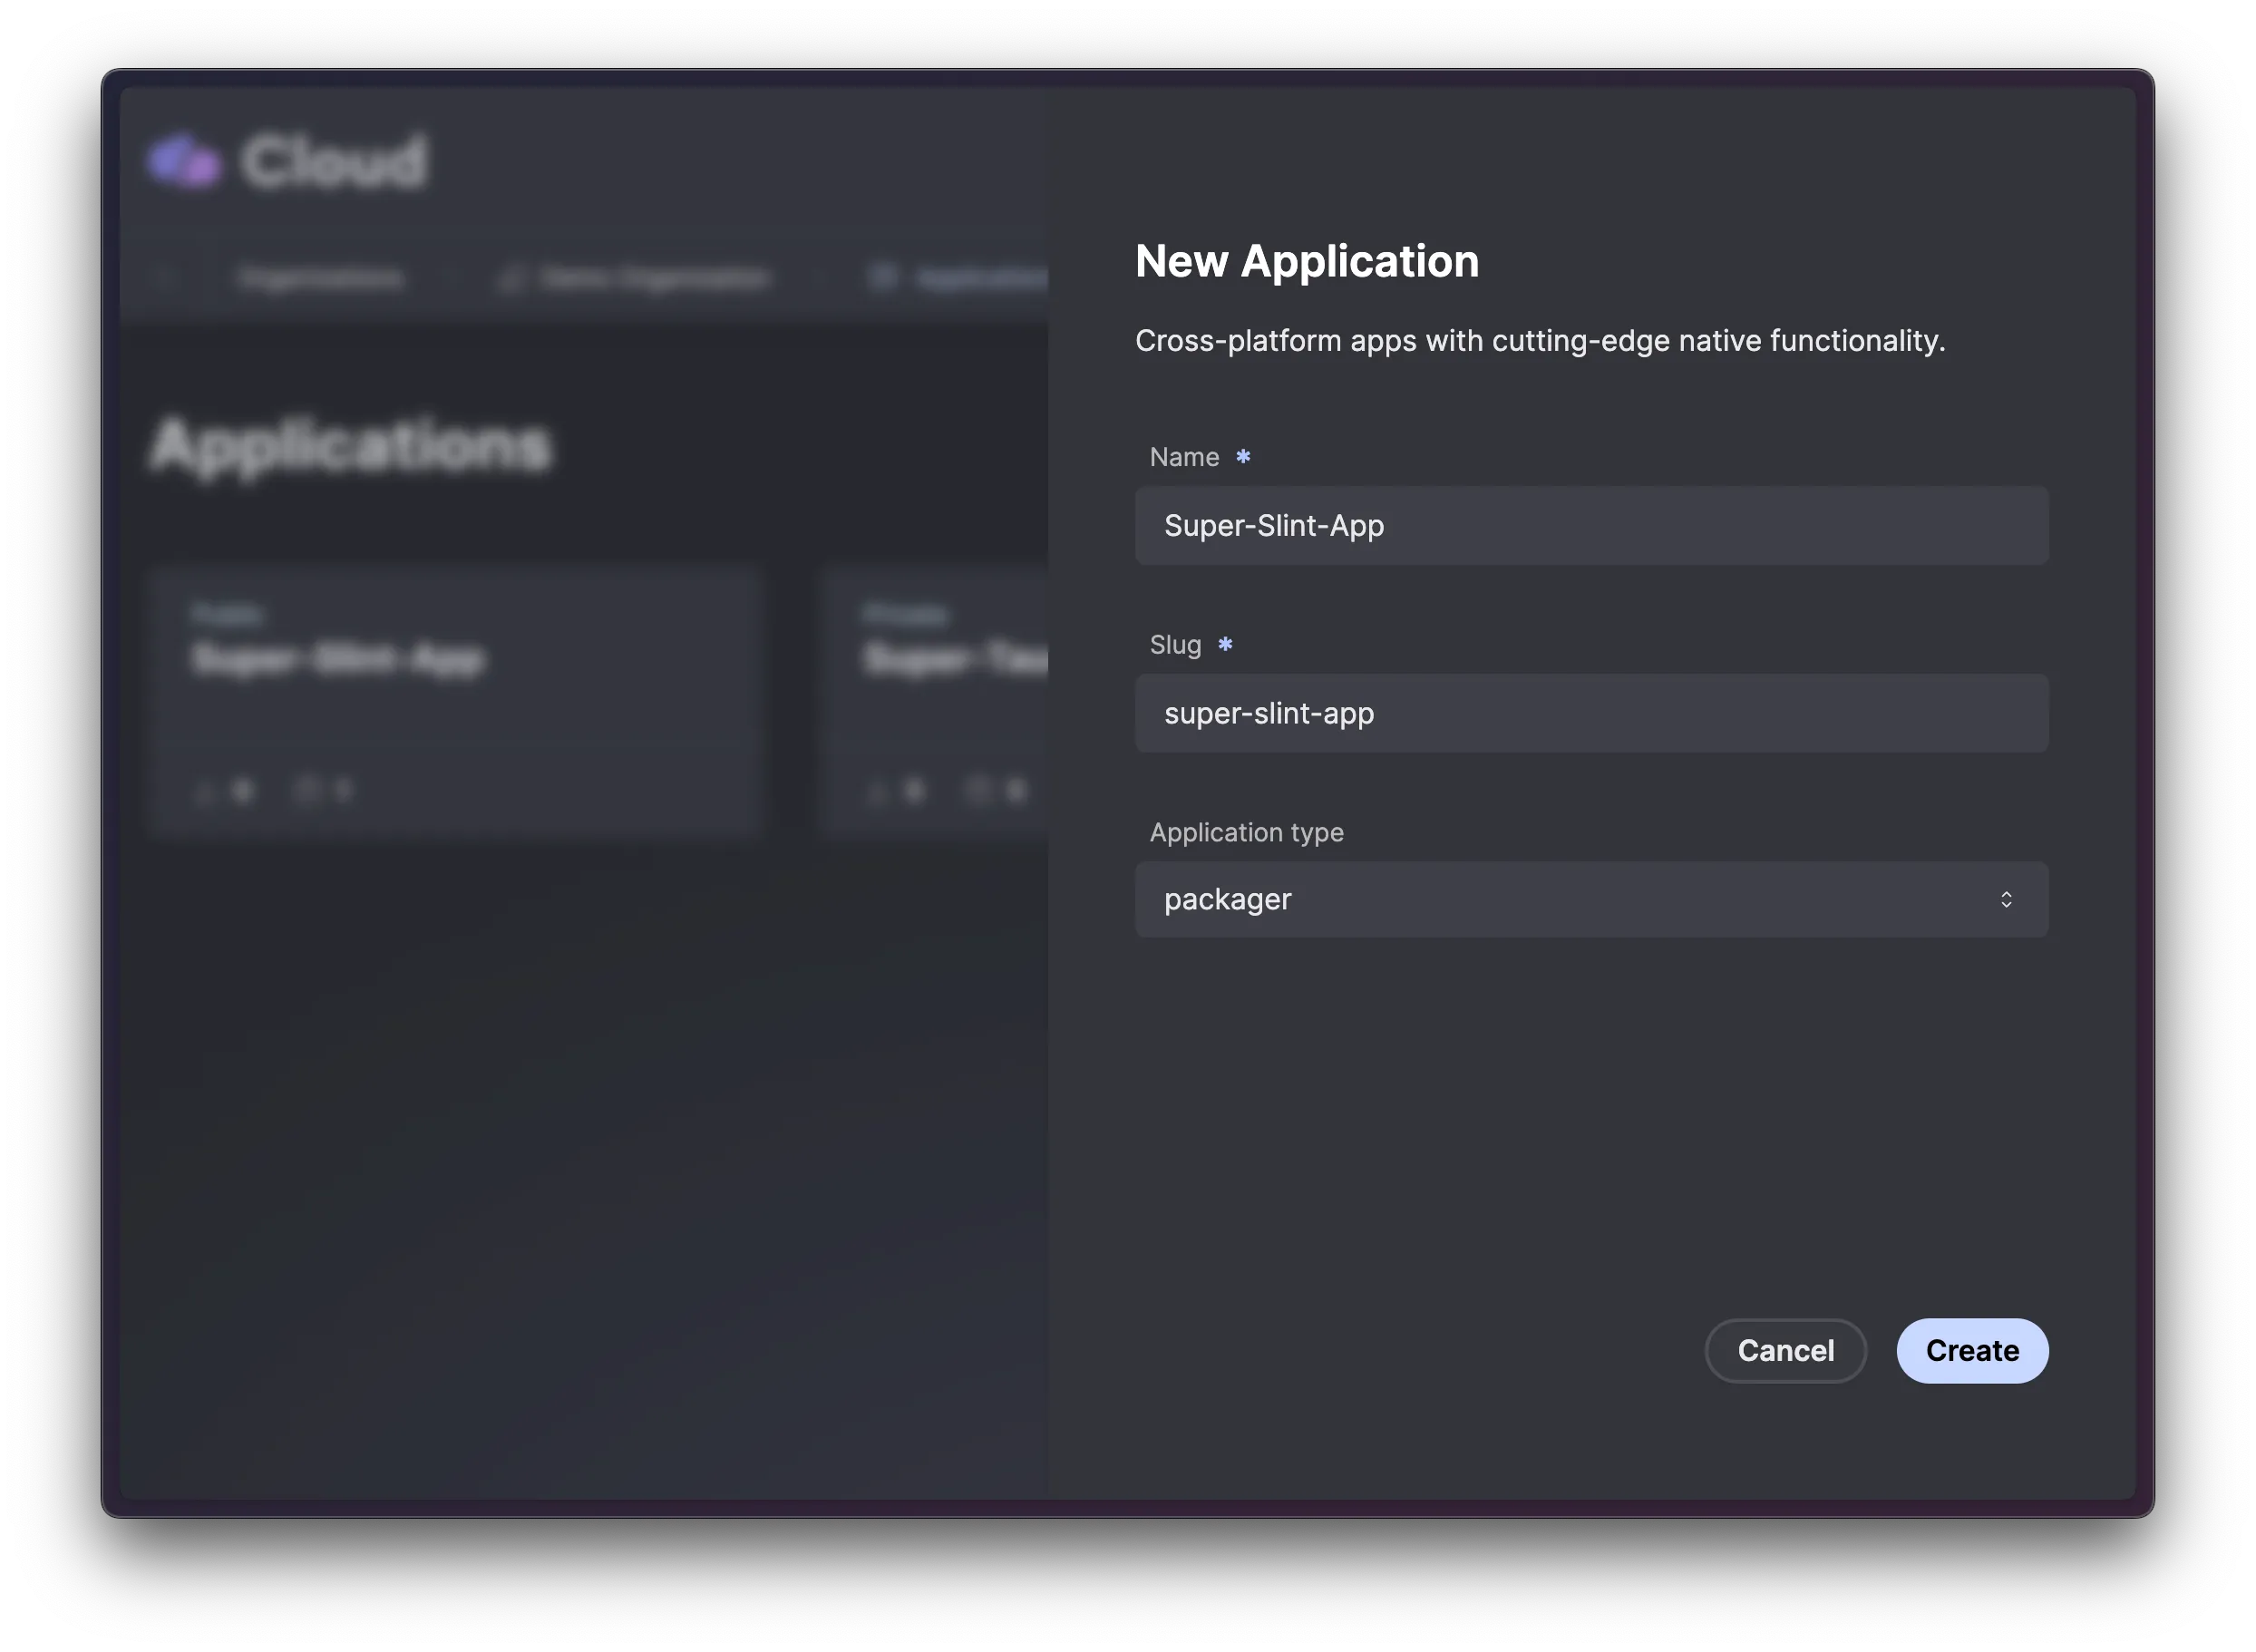Click the cross-platform apps description text
The height and width of the screenshot is (1652, 2256).
[x=1540, y=341]
